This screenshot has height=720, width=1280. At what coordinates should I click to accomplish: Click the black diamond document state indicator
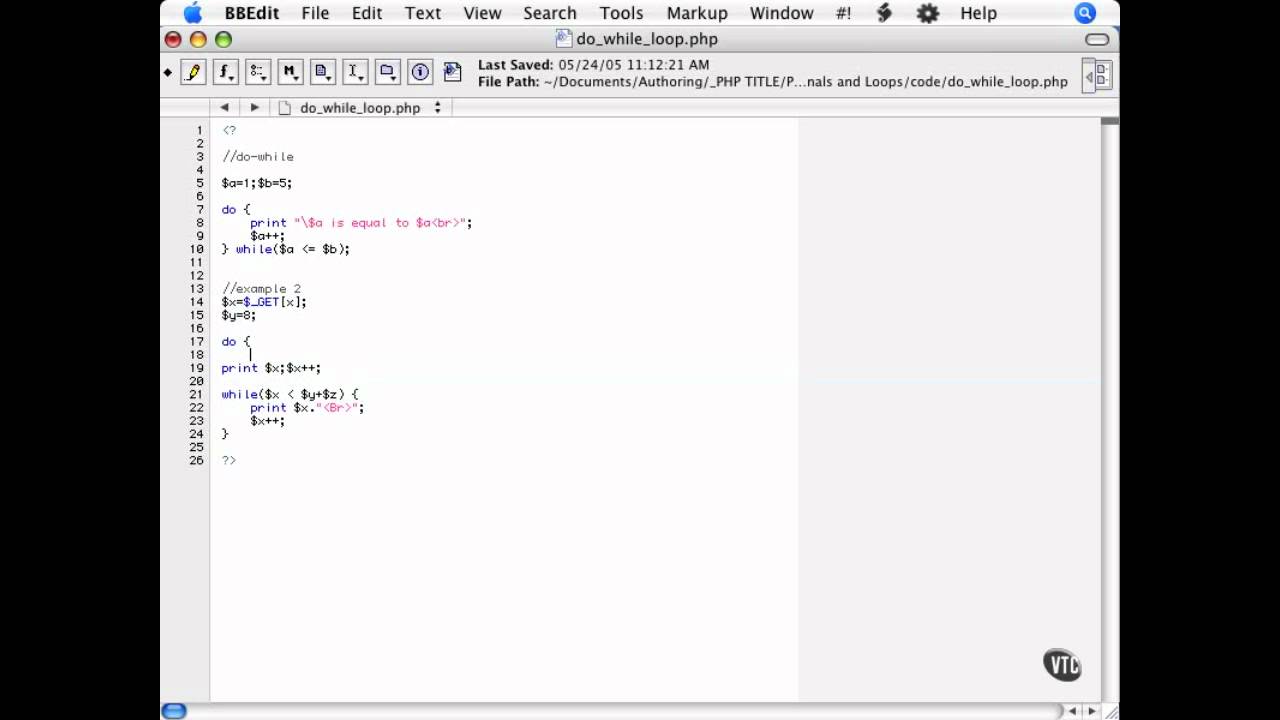click(168, 72)
